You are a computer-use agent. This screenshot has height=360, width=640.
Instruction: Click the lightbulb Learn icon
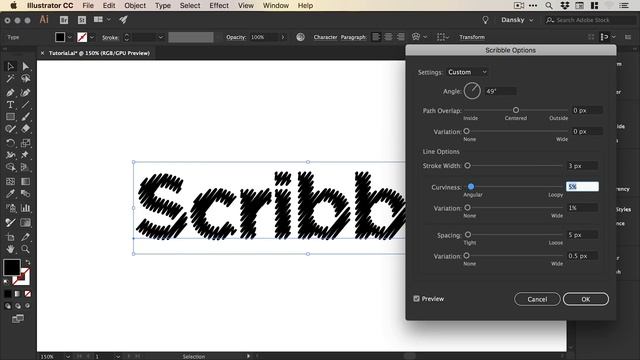[485, 20]
